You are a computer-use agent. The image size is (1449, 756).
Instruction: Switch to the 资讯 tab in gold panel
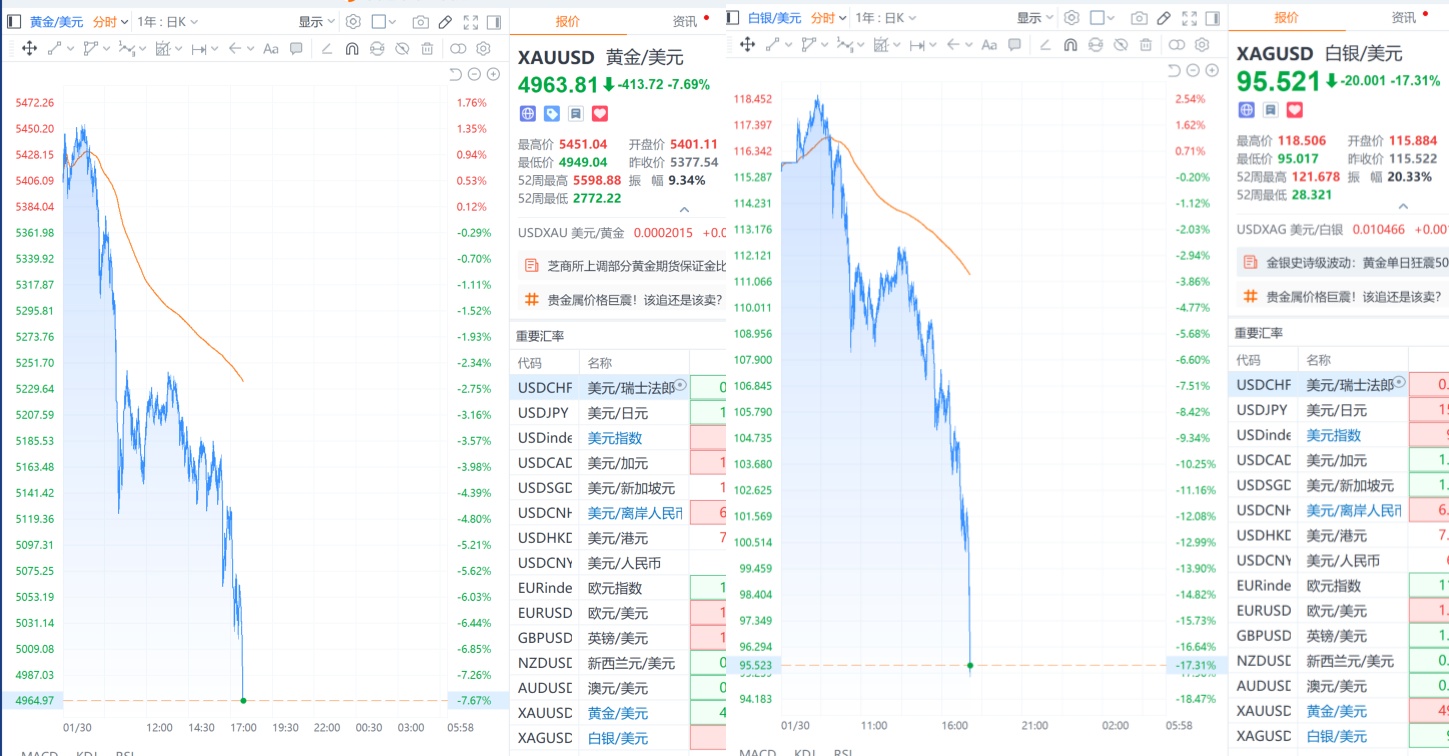(x=686, y=21)
